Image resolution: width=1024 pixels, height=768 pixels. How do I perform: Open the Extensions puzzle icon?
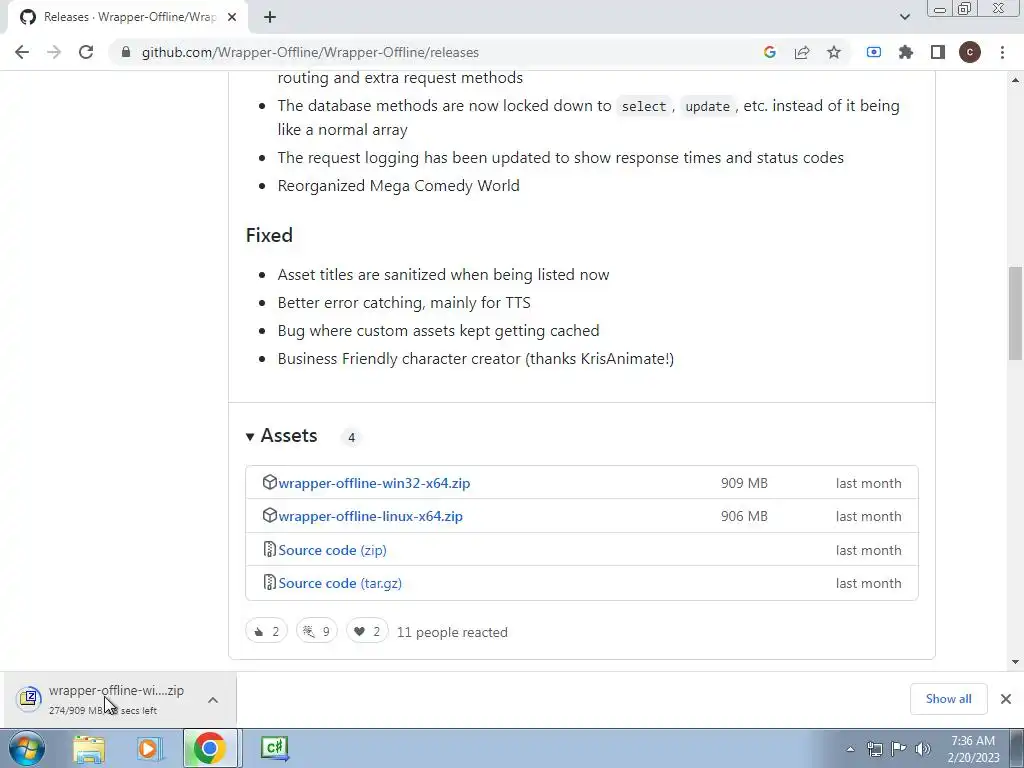pos(906,52)
